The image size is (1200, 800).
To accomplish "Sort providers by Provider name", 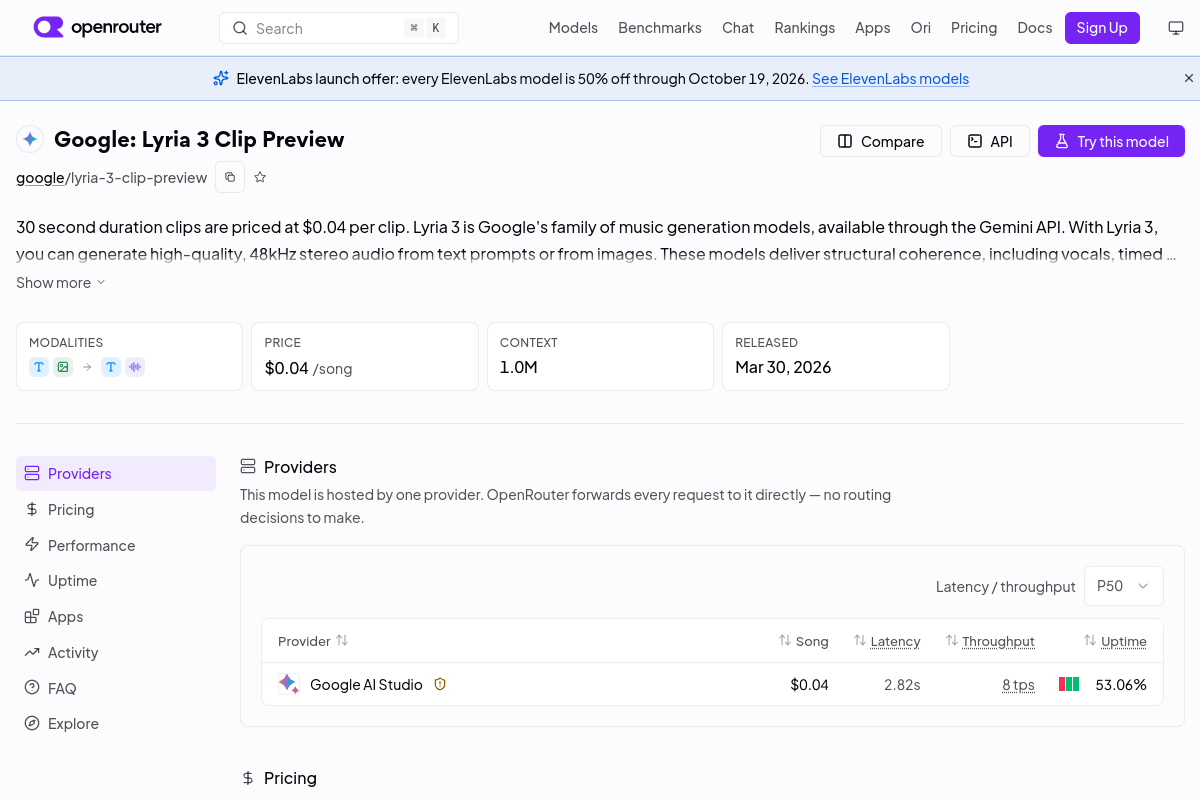I will (x=313, y=641).
